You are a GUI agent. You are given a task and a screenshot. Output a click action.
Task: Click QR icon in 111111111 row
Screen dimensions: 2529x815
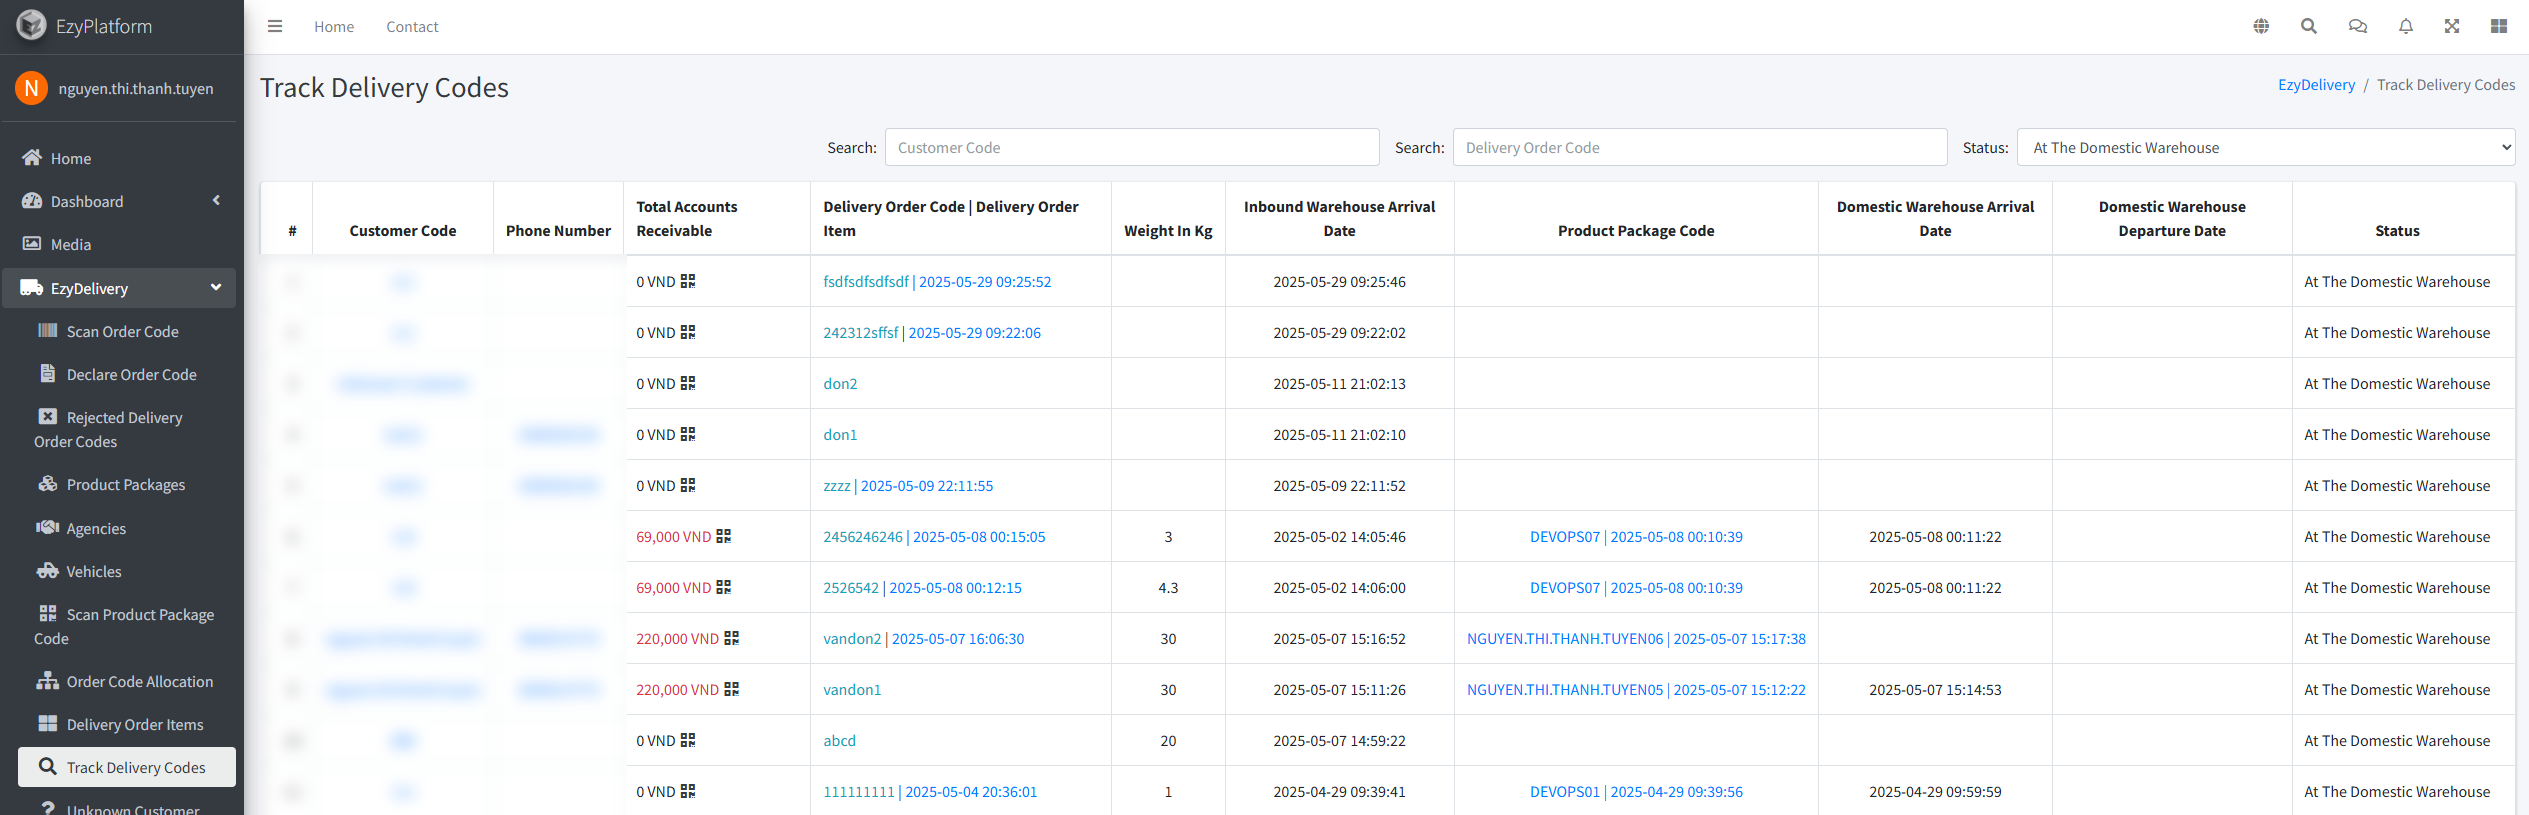(x=688, y=791)
